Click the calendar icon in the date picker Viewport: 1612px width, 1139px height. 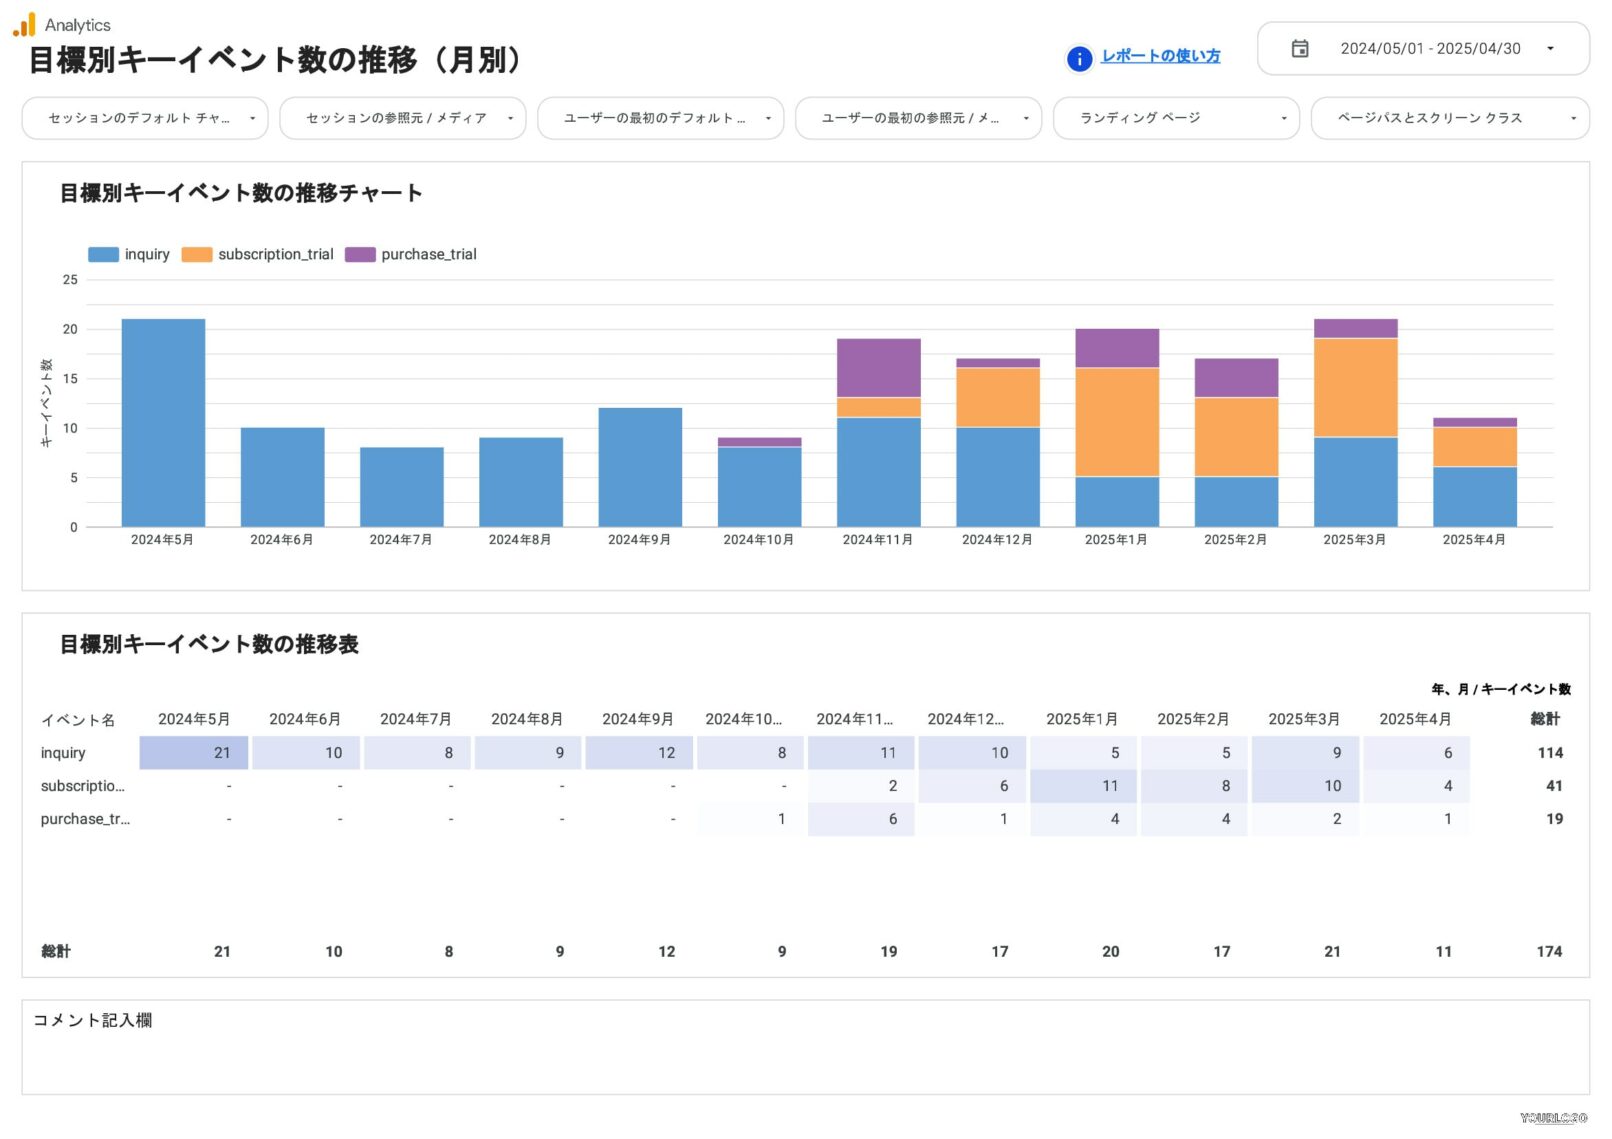[1301, 48]
